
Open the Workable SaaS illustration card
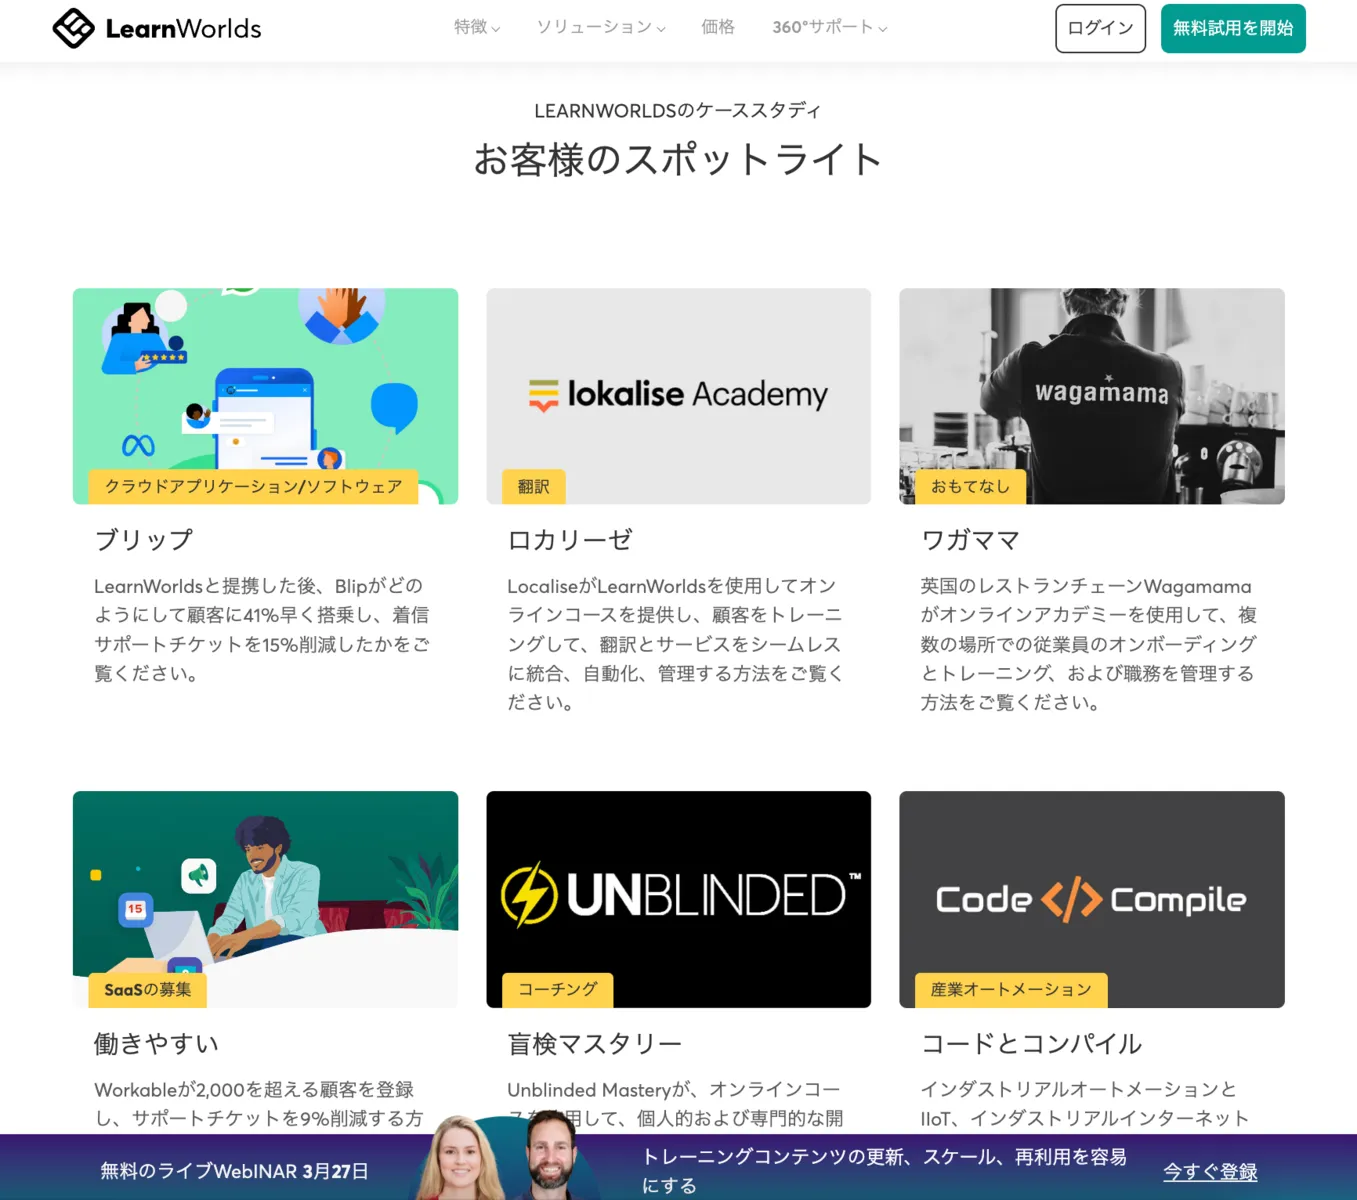(x=265, y=899)
